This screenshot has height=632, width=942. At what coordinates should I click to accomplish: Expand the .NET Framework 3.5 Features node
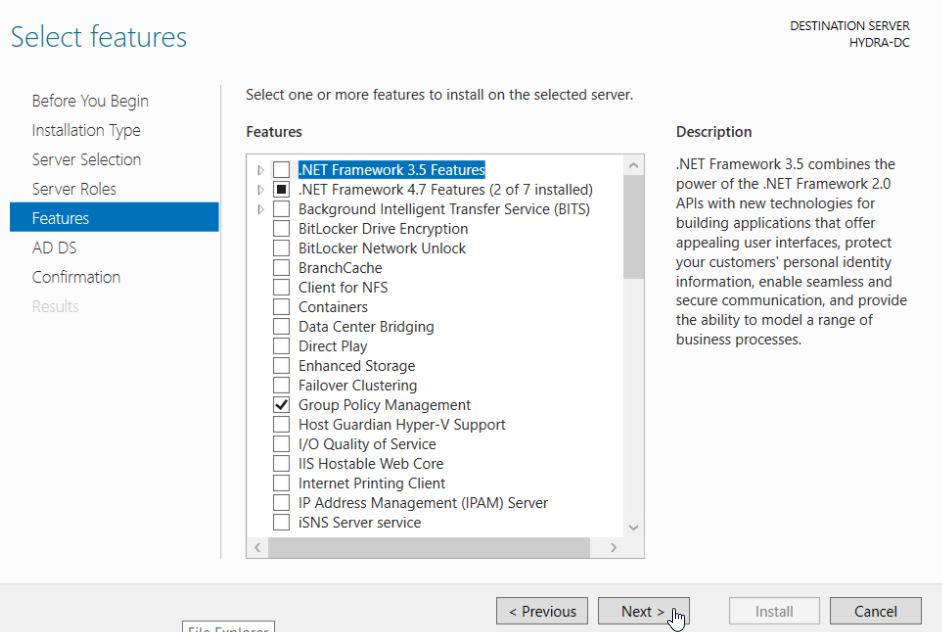261,170
